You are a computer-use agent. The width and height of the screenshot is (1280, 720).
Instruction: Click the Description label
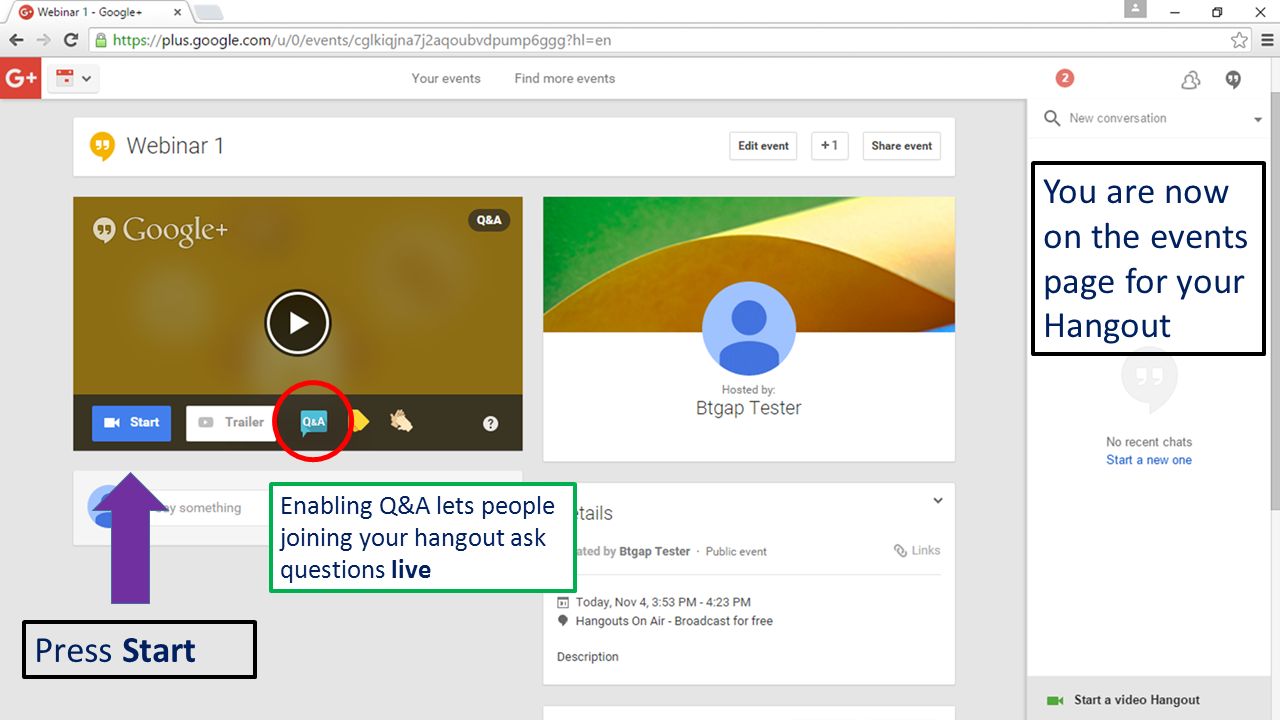588,657
